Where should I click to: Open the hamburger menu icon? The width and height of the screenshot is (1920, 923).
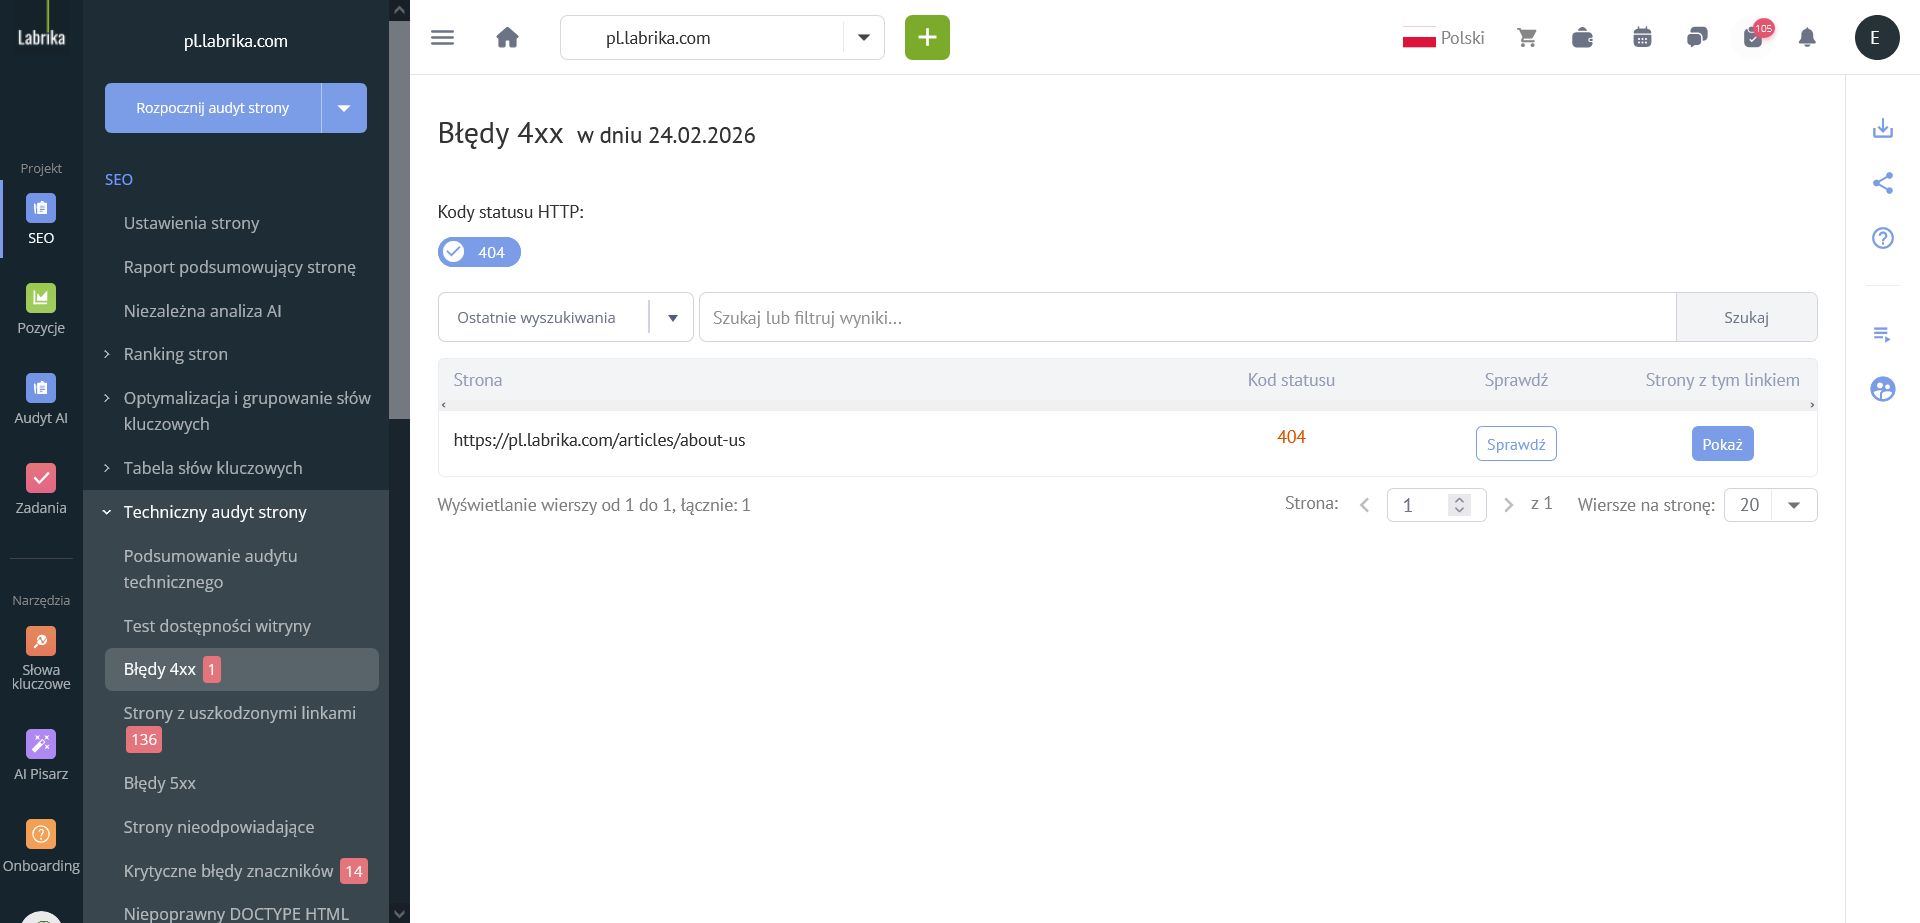tap(442, 38)
